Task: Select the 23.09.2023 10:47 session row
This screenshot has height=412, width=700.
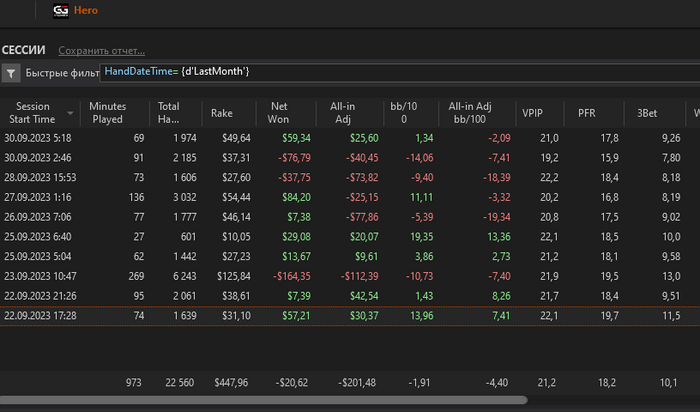Action: (43, 275)
